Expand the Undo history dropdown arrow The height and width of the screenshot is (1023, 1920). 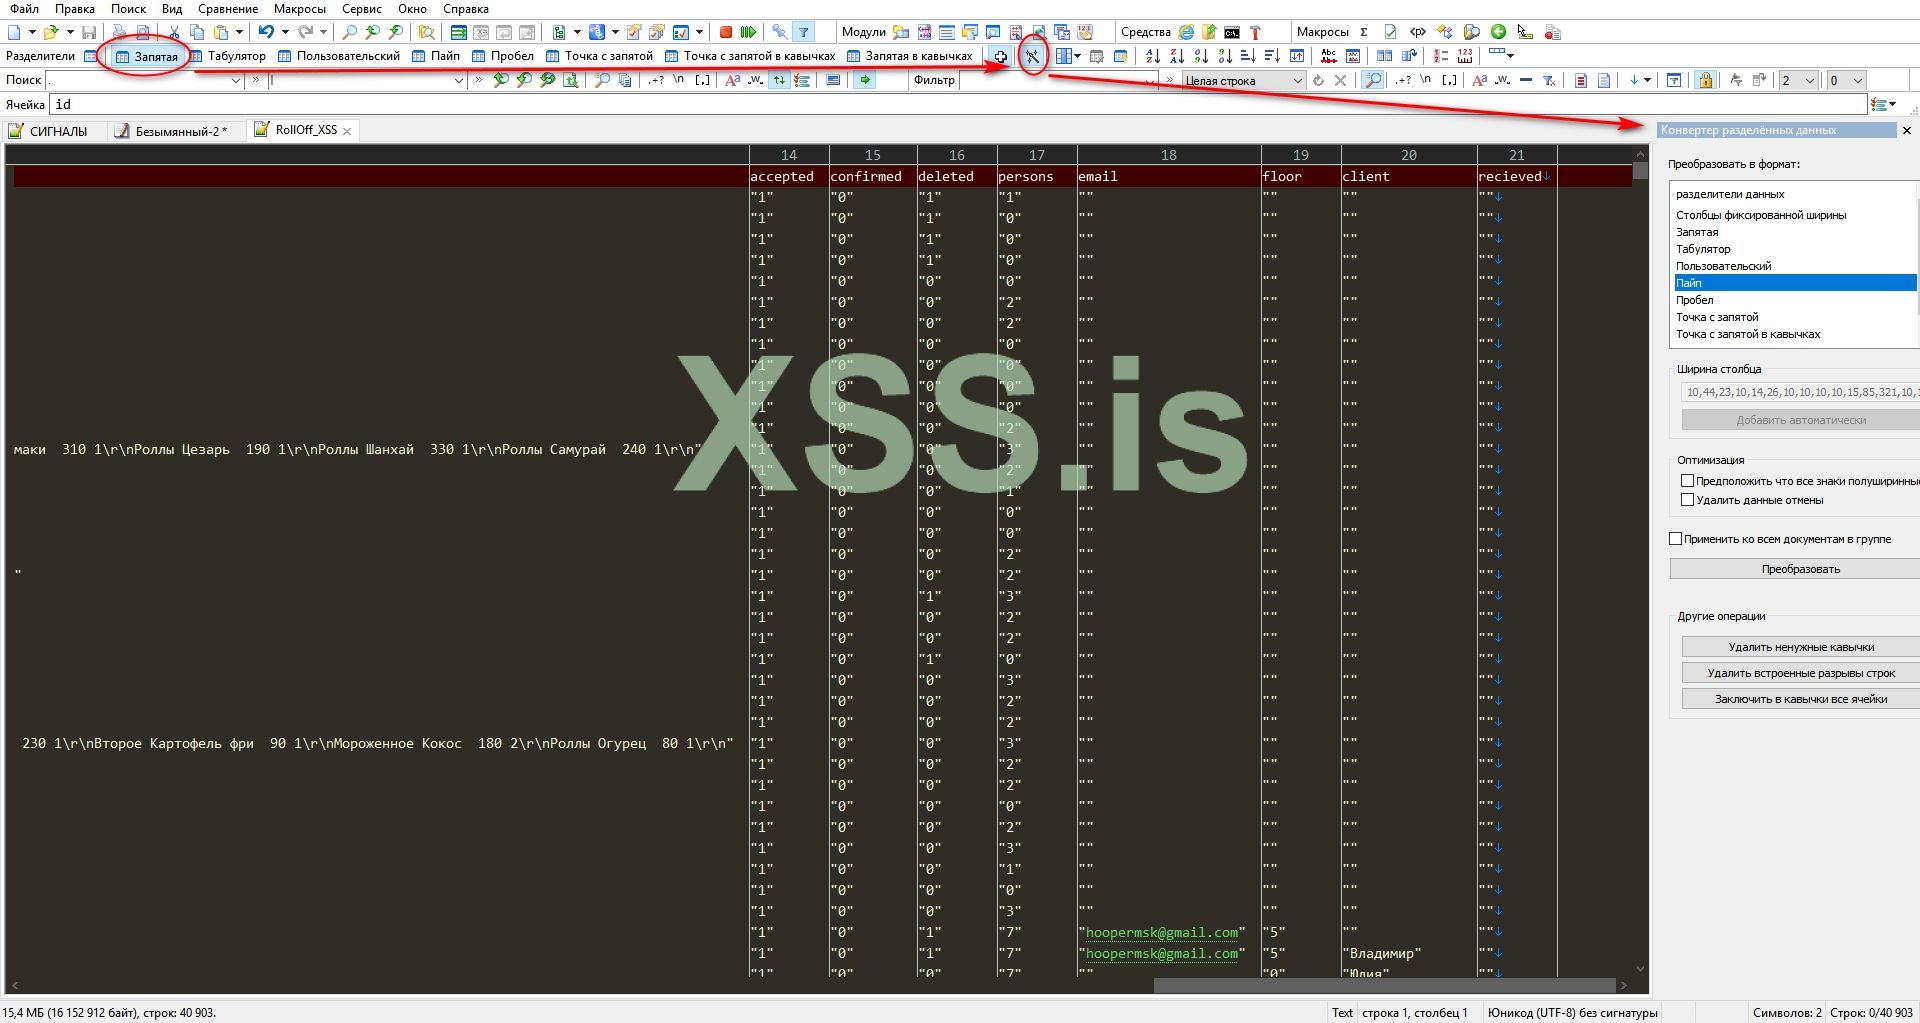tap(284, 32)
